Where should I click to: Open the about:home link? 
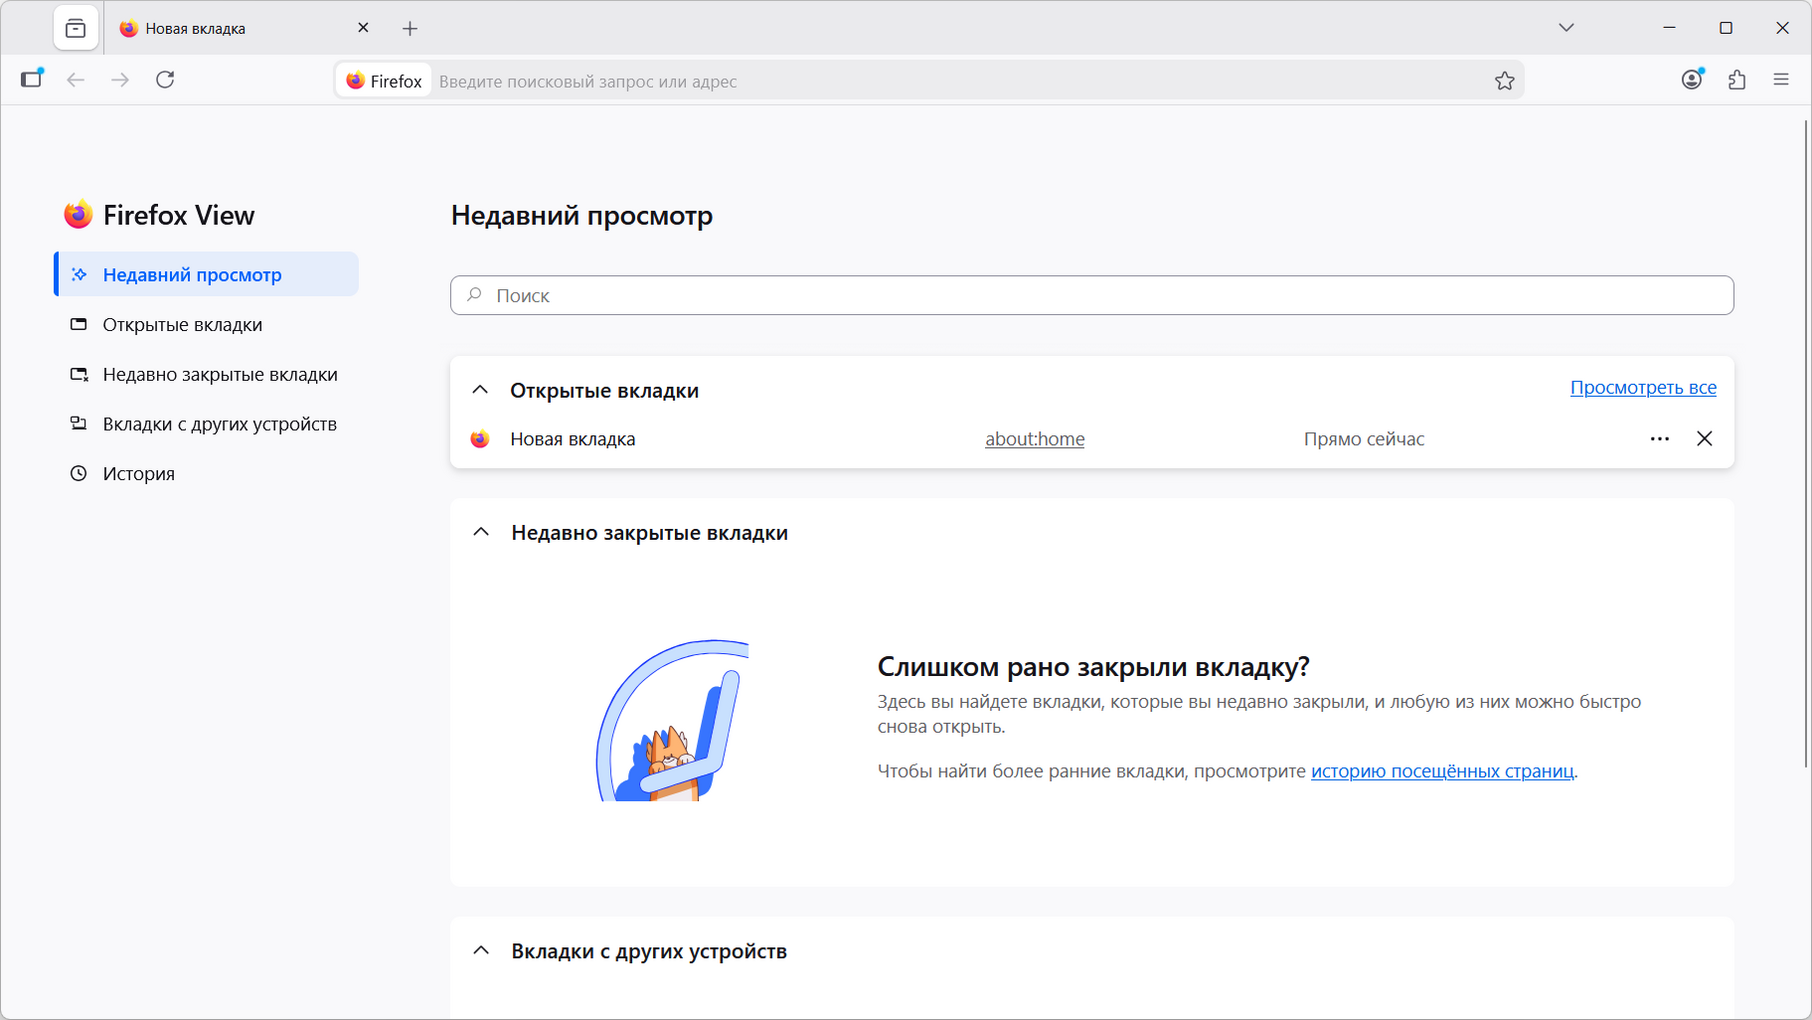click(1034, 438)
